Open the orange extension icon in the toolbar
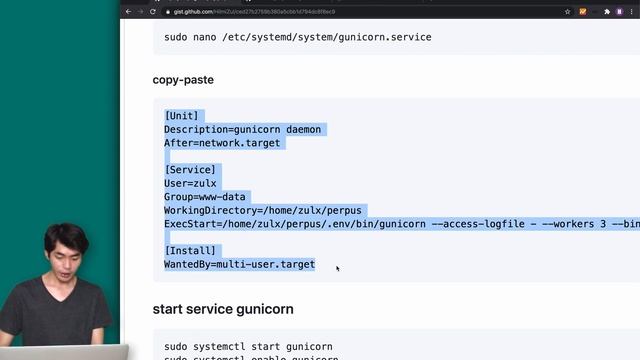The image size is (640, 360). (x=583, y=12)
